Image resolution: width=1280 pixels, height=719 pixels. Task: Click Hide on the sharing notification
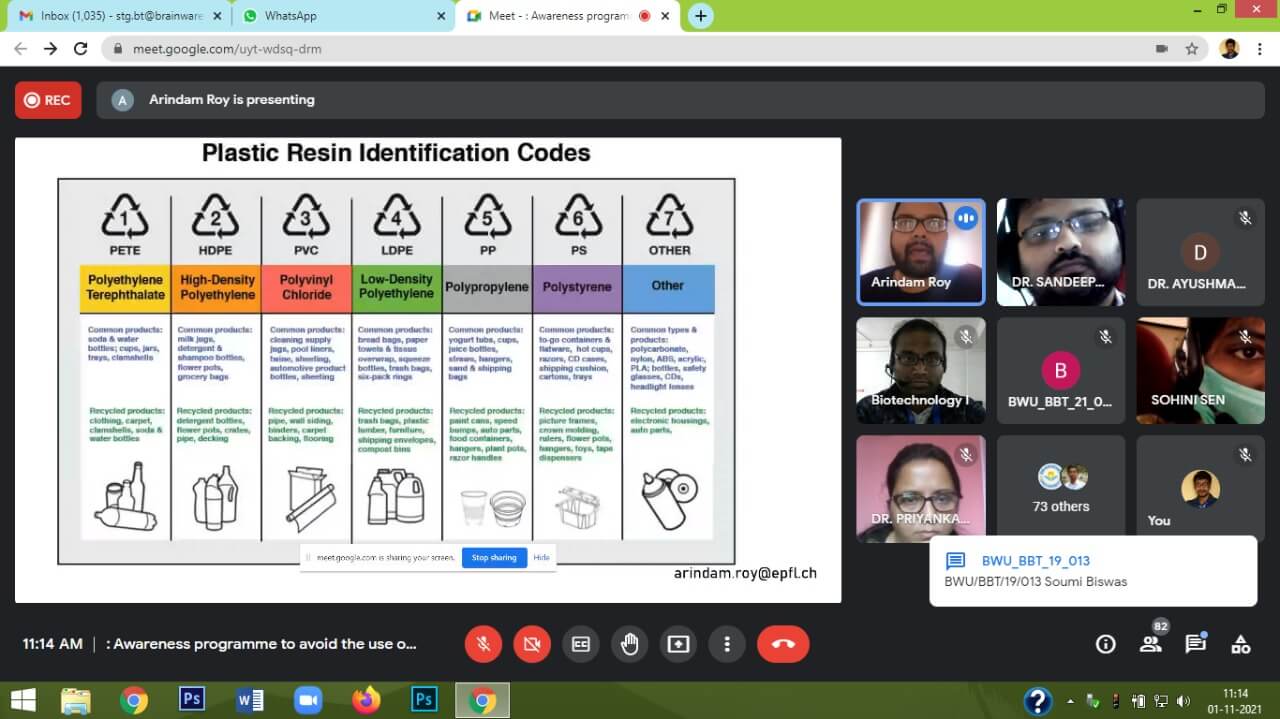[x=541, y=558]
